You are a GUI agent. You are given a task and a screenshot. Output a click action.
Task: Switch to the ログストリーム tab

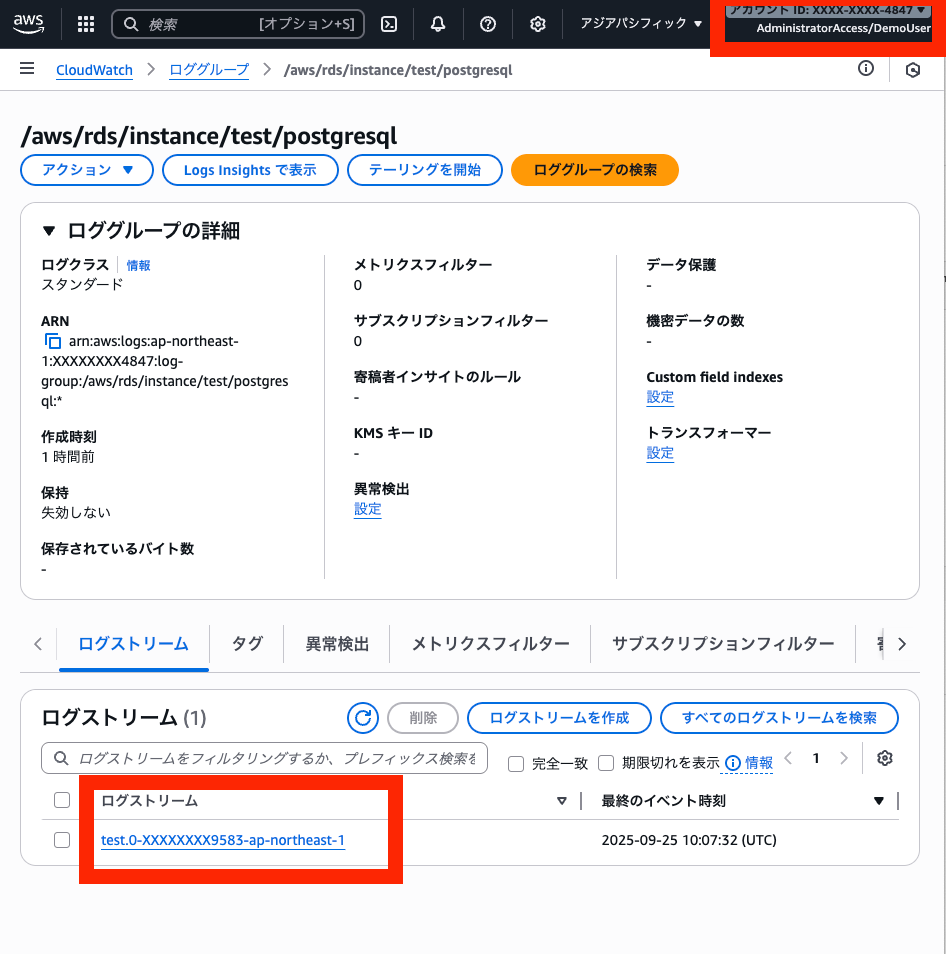[133, 644]
